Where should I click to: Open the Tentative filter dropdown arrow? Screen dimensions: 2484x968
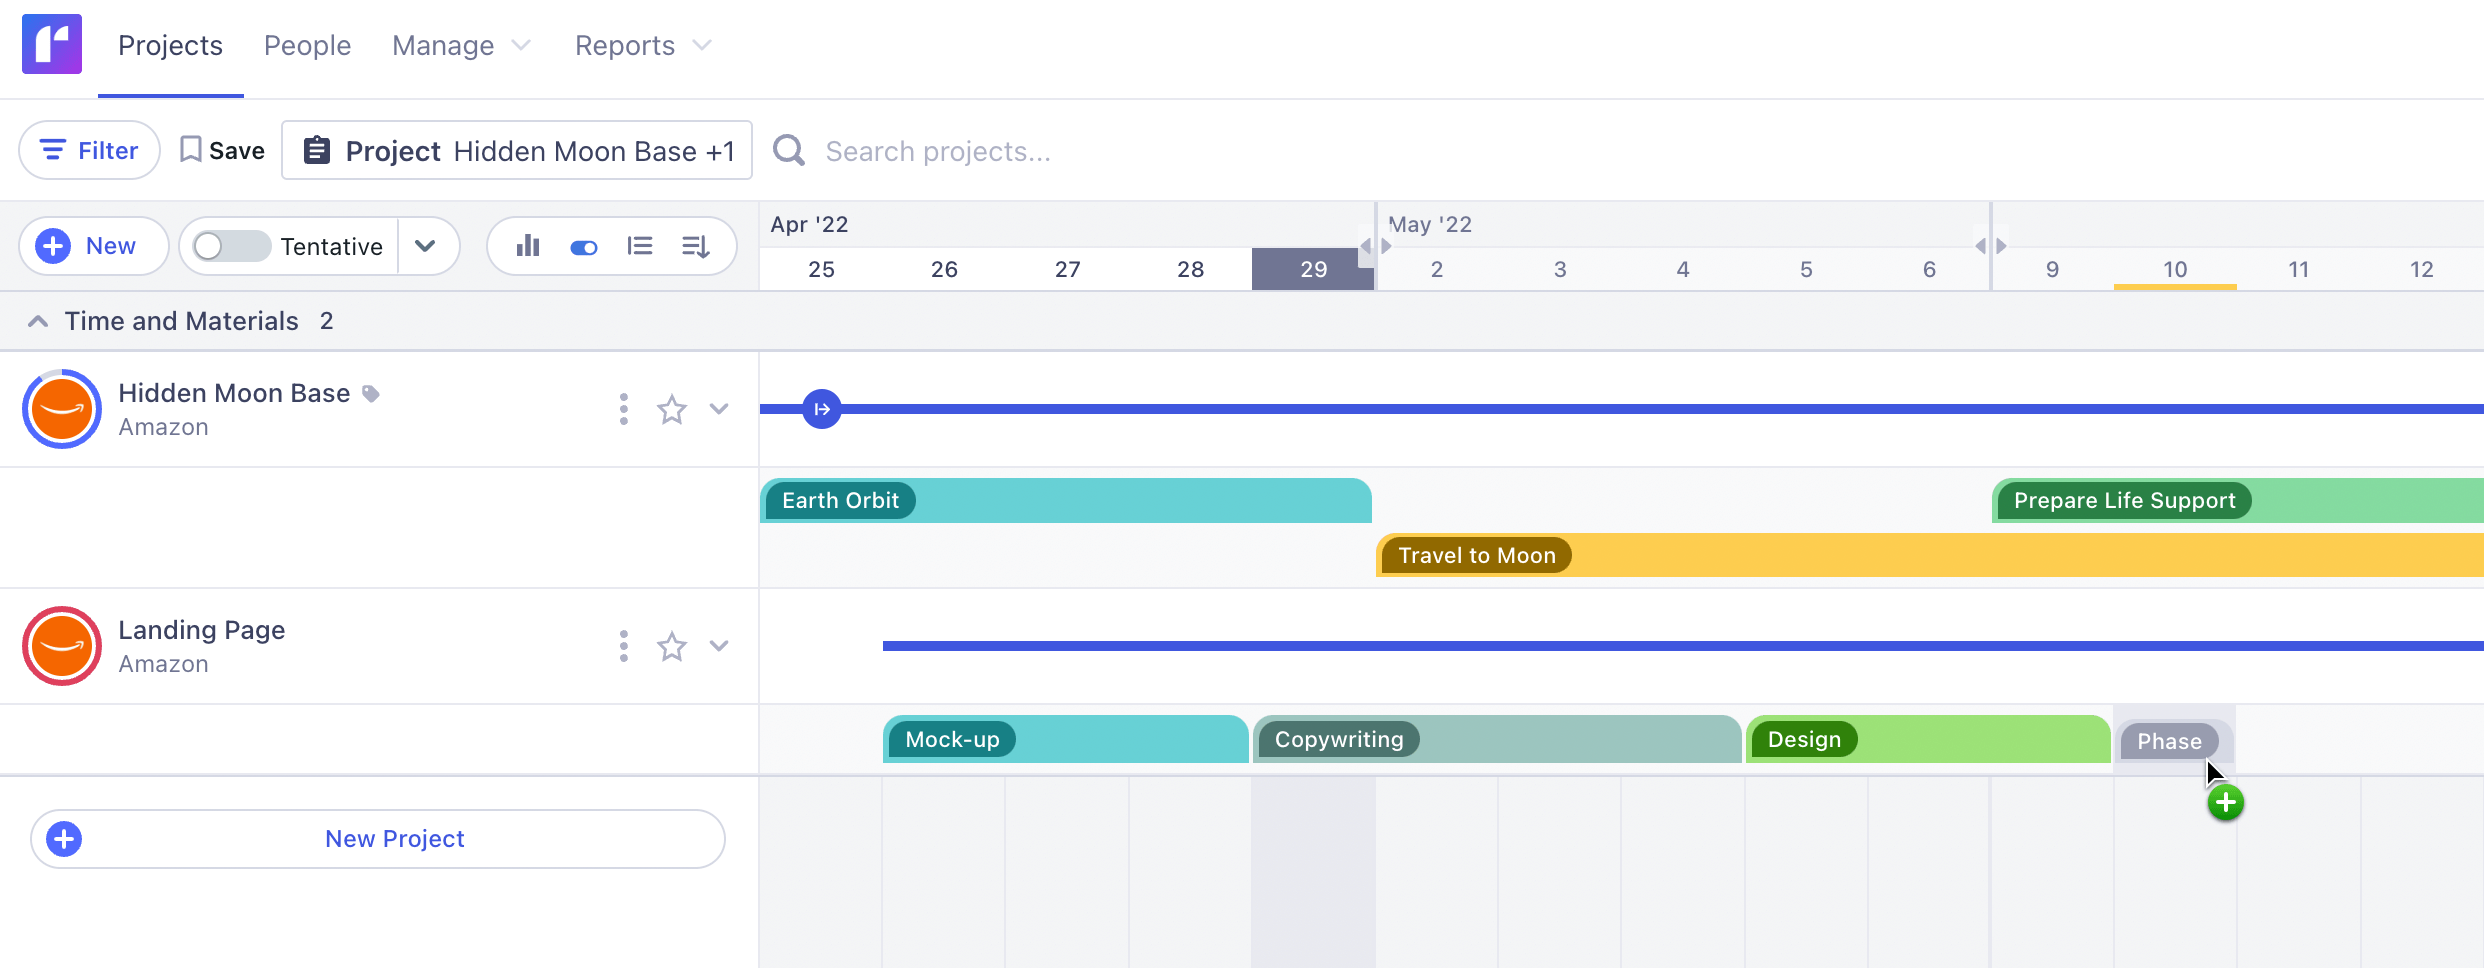point(427,246)
